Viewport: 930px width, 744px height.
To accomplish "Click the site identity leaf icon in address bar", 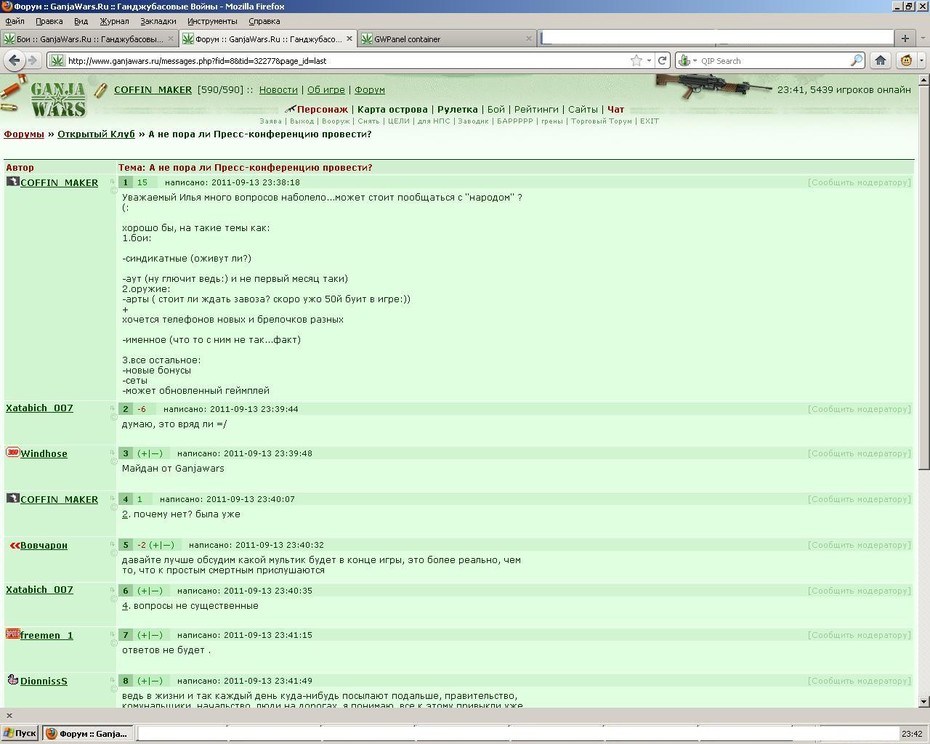I will [57, 61].
